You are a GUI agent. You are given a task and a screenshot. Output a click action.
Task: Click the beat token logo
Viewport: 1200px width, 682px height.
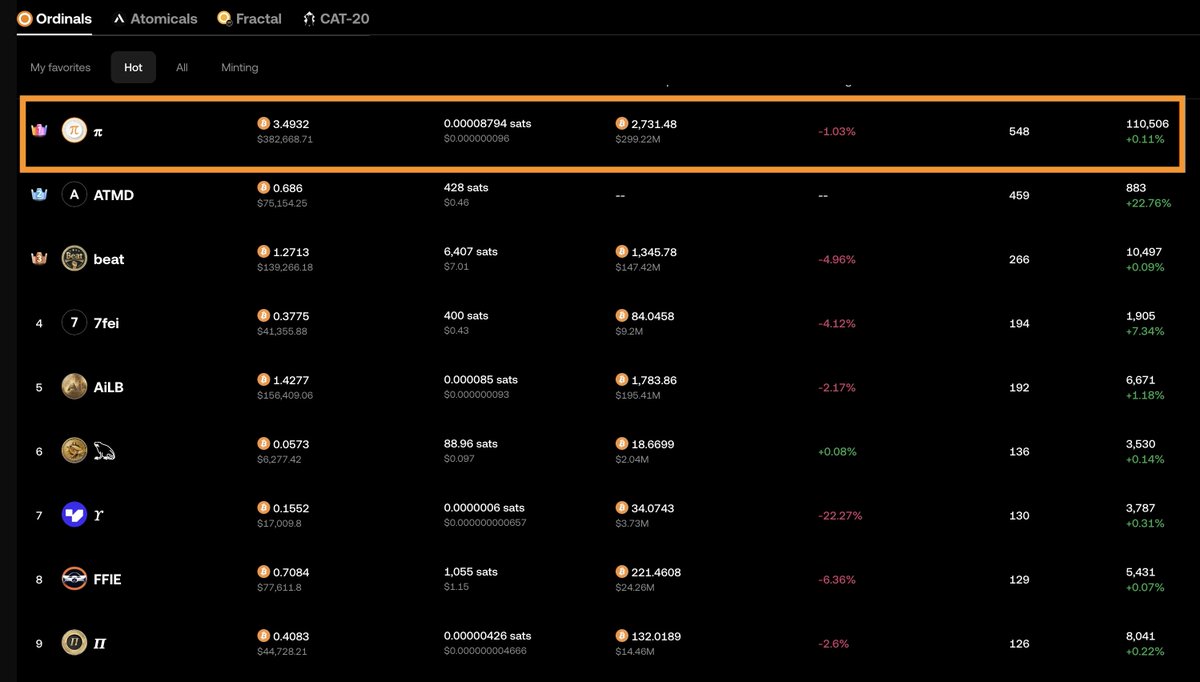pyautogui.click(x=74, y=259)
